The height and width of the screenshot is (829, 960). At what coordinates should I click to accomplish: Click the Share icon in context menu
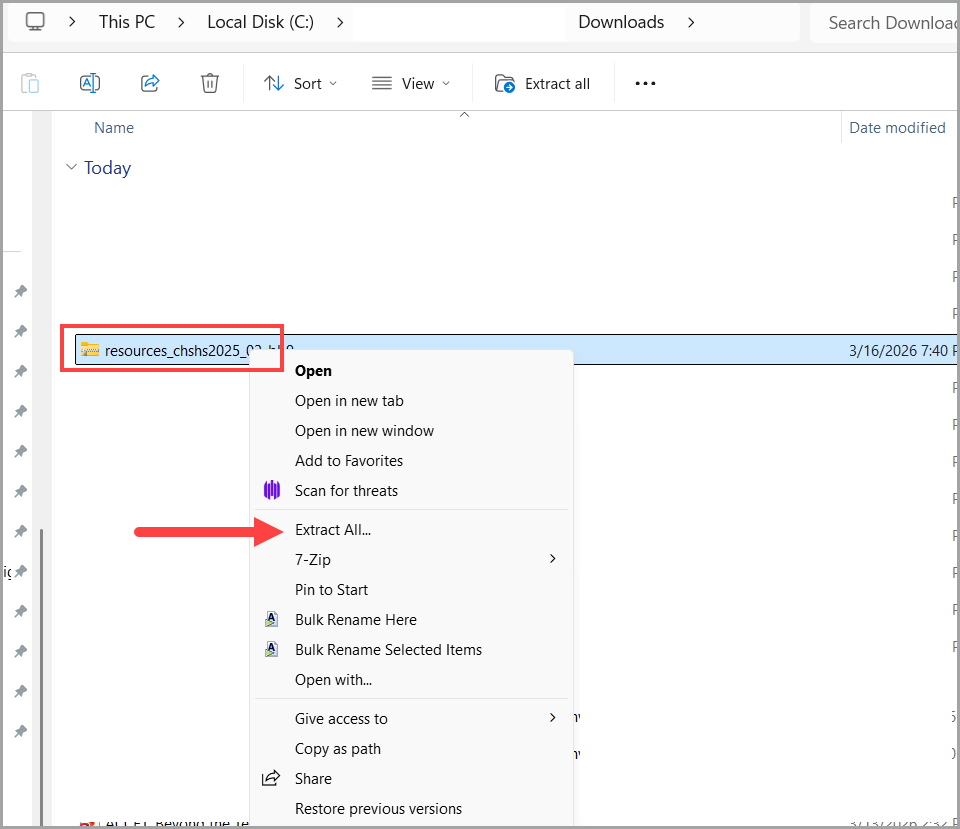point(271,778)
